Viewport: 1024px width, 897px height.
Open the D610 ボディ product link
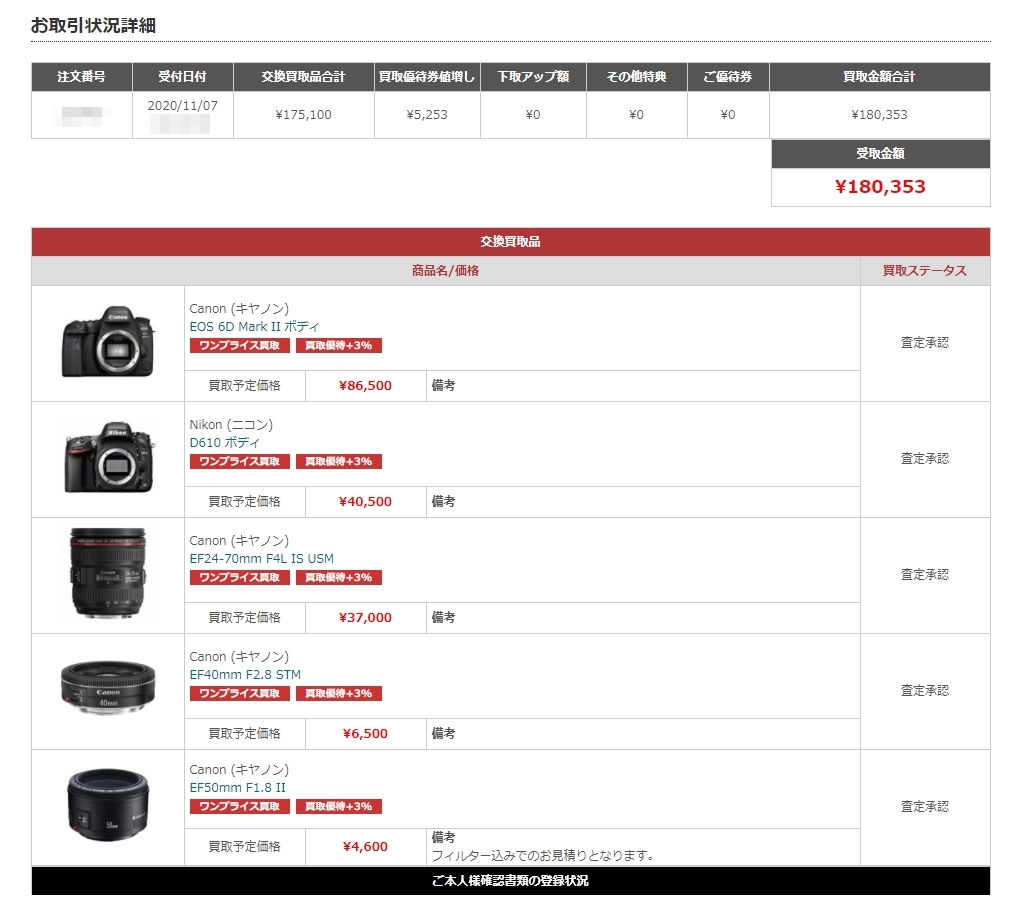[225, 443]
